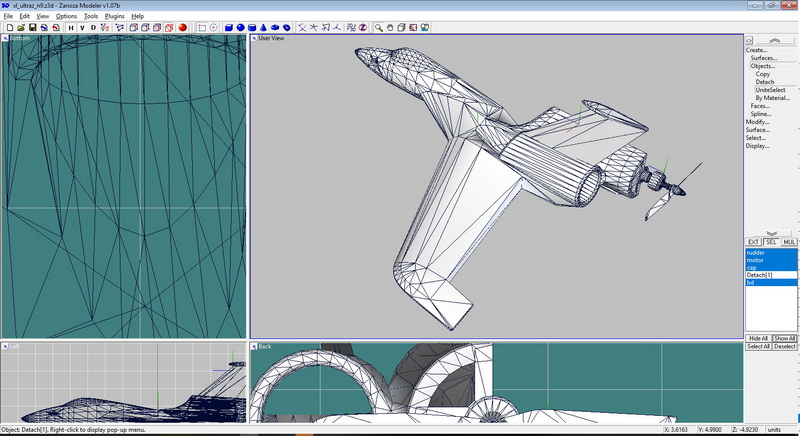This screenshot has height=436, width=800.
Task: Create a blue cube primitive
Action: pos(228,27)
